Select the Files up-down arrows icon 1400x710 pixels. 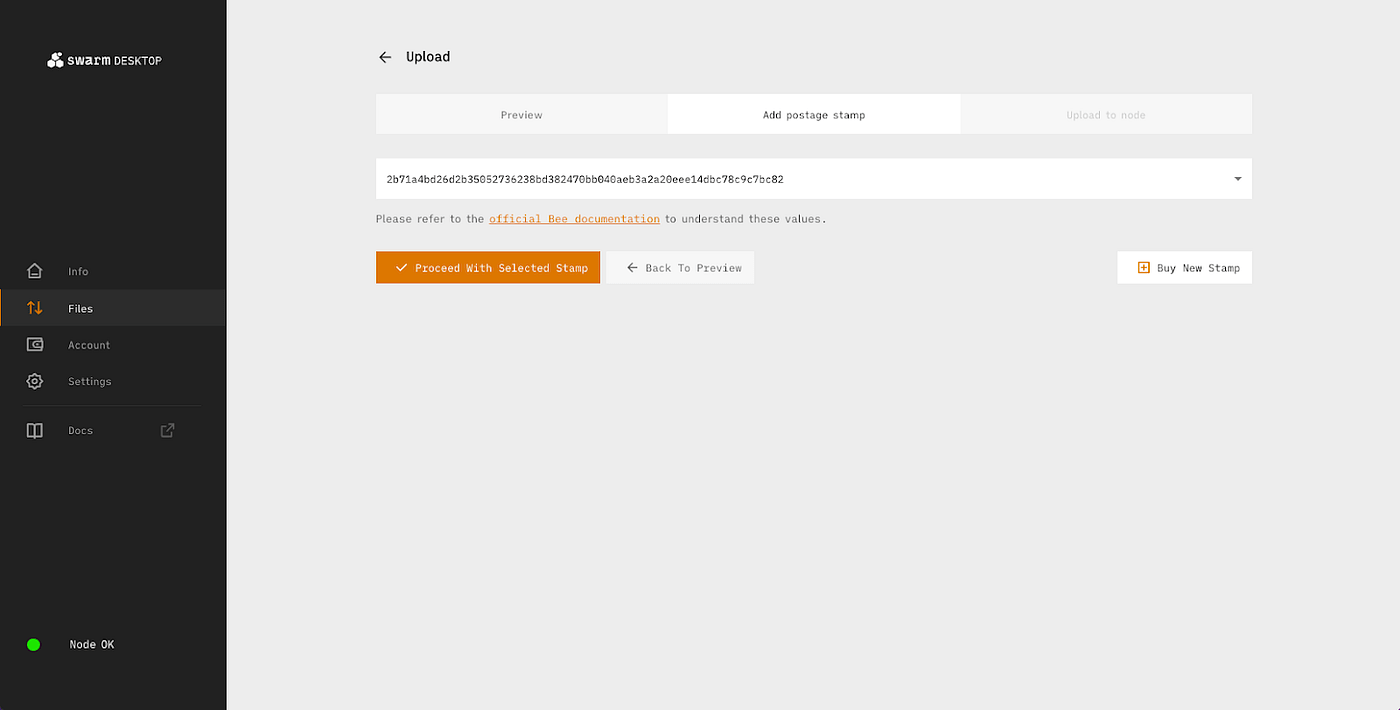pyautogui.click(x=35, y=308)
